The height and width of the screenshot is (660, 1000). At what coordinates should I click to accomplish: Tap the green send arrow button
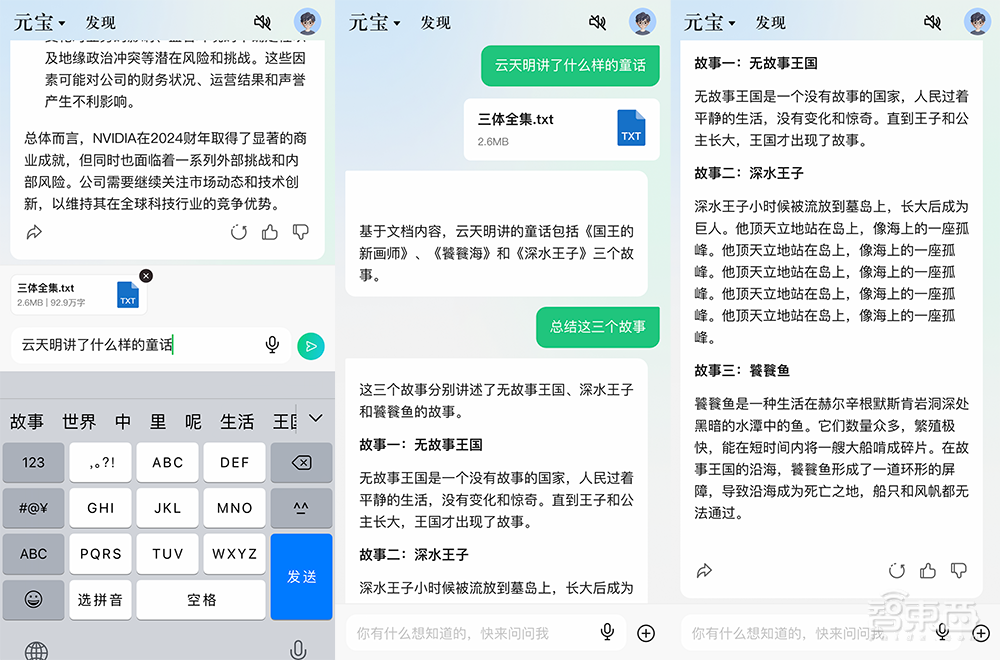[311, 343]
